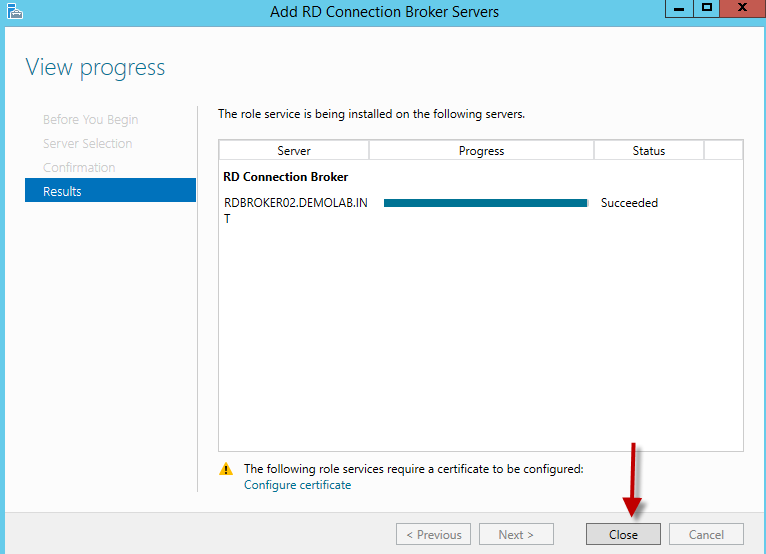
Task: Open the Configure certificate link
Action: 297,485
